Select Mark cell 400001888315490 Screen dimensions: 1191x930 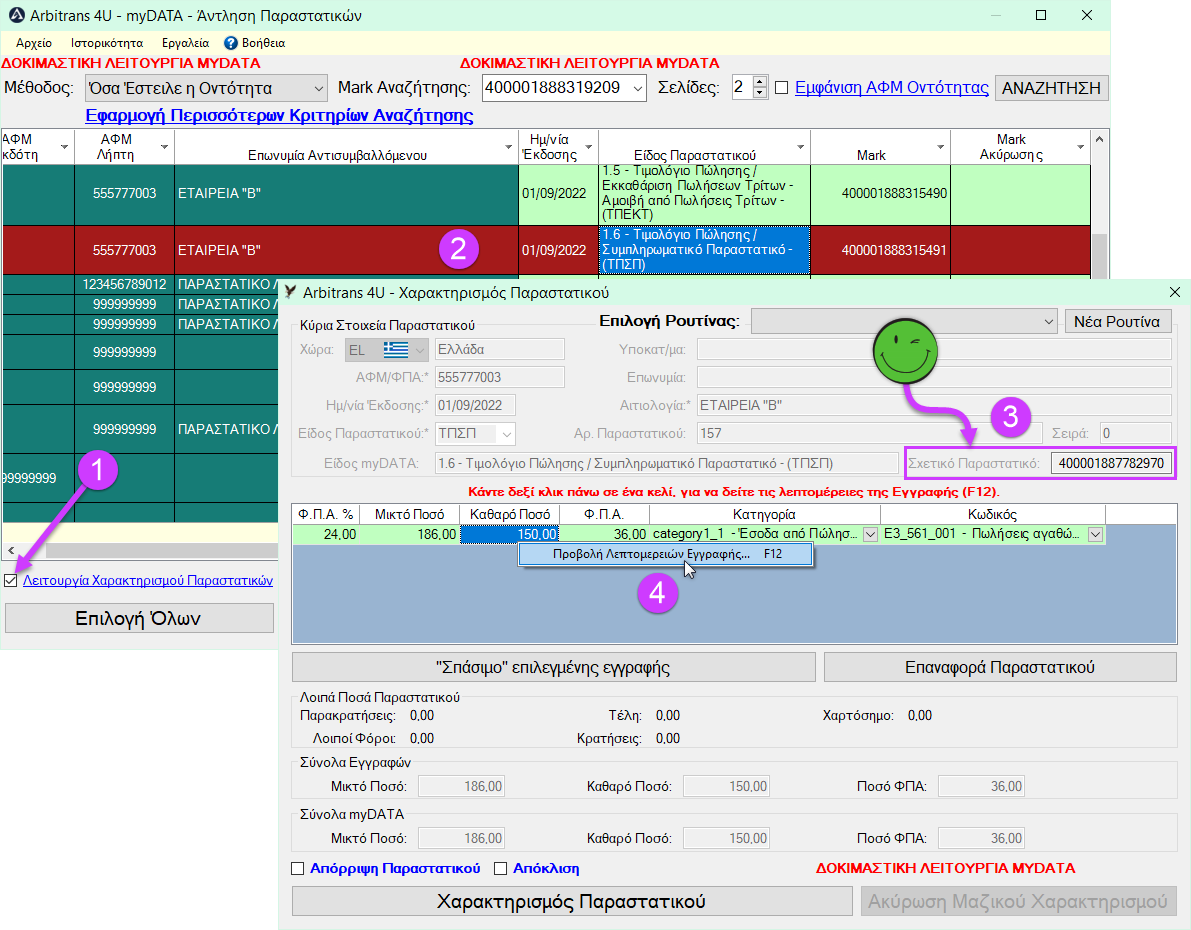tap(880, 194)
